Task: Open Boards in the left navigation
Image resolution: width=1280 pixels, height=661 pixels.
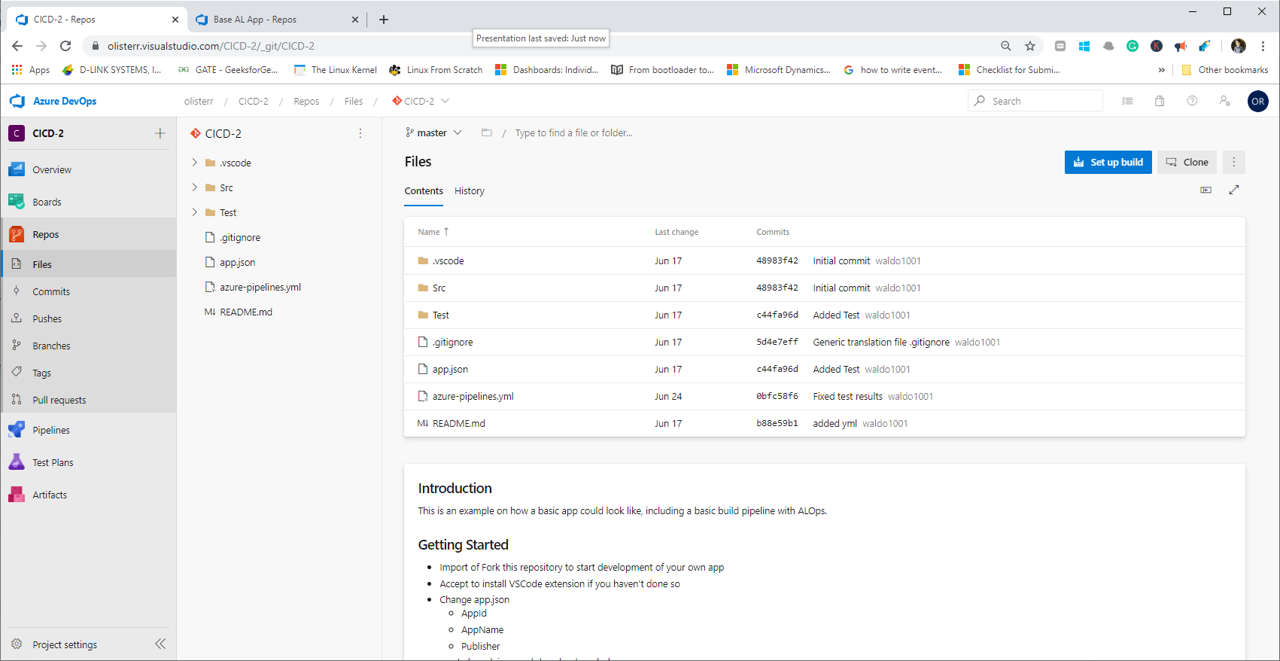Action: (46, 202)
